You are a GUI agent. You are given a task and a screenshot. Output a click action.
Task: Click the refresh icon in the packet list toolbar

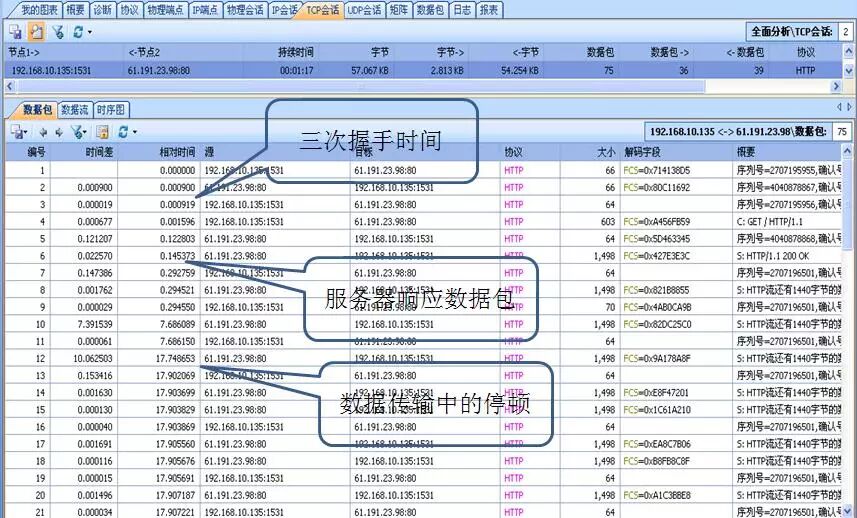[123, 132]
